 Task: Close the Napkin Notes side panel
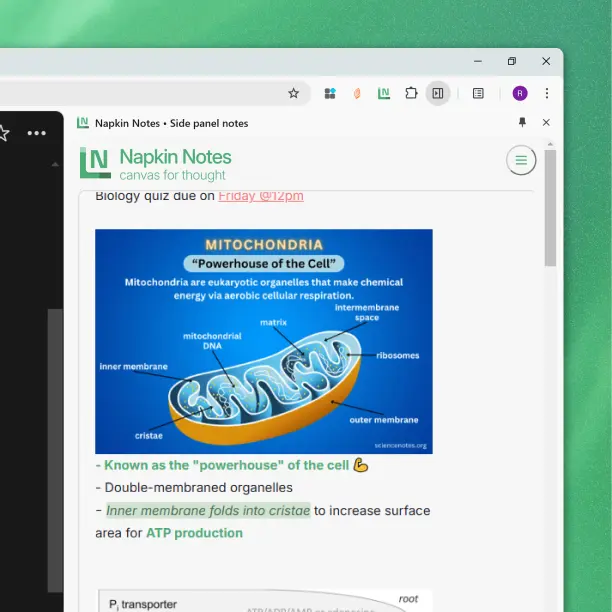click(x=546, y=122)
